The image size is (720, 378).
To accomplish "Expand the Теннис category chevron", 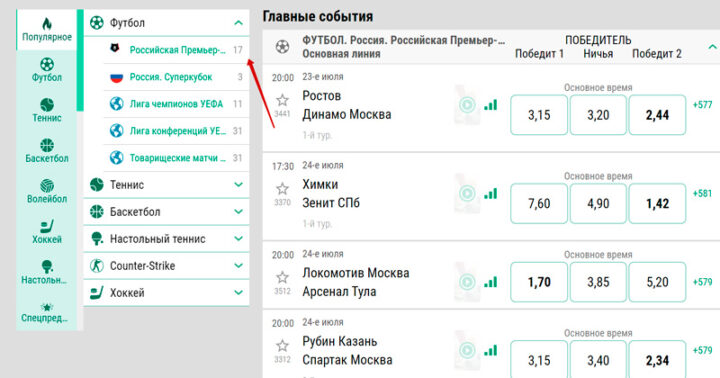I will coord(238,185).
